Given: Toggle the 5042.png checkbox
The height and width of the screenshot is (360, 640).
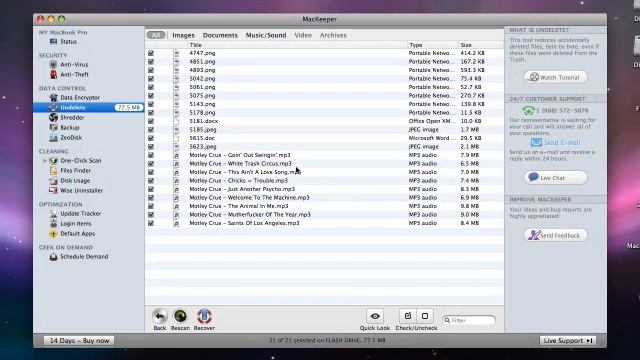Looking at the screenshot, I should pos(151,79).
